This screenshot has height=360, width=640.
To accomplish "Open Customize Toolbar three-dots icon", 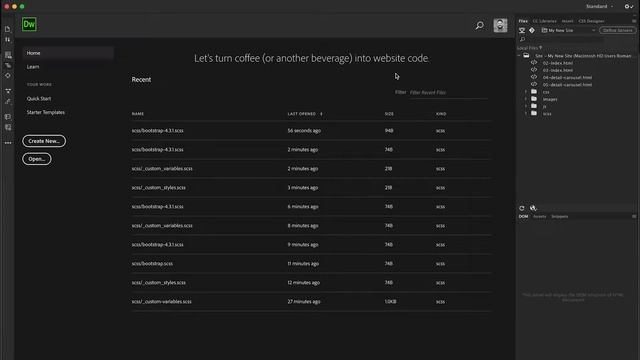I will [x=8, y=143].
